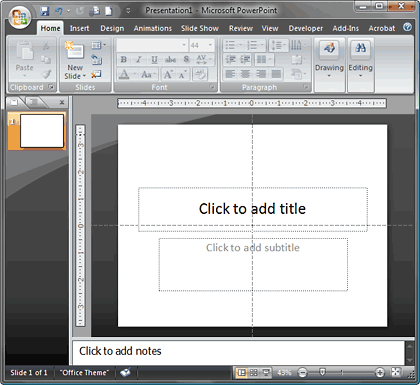Decrease font size with Shrink Font
Viewport: 420px width, 385px height.
pos(182,74)
